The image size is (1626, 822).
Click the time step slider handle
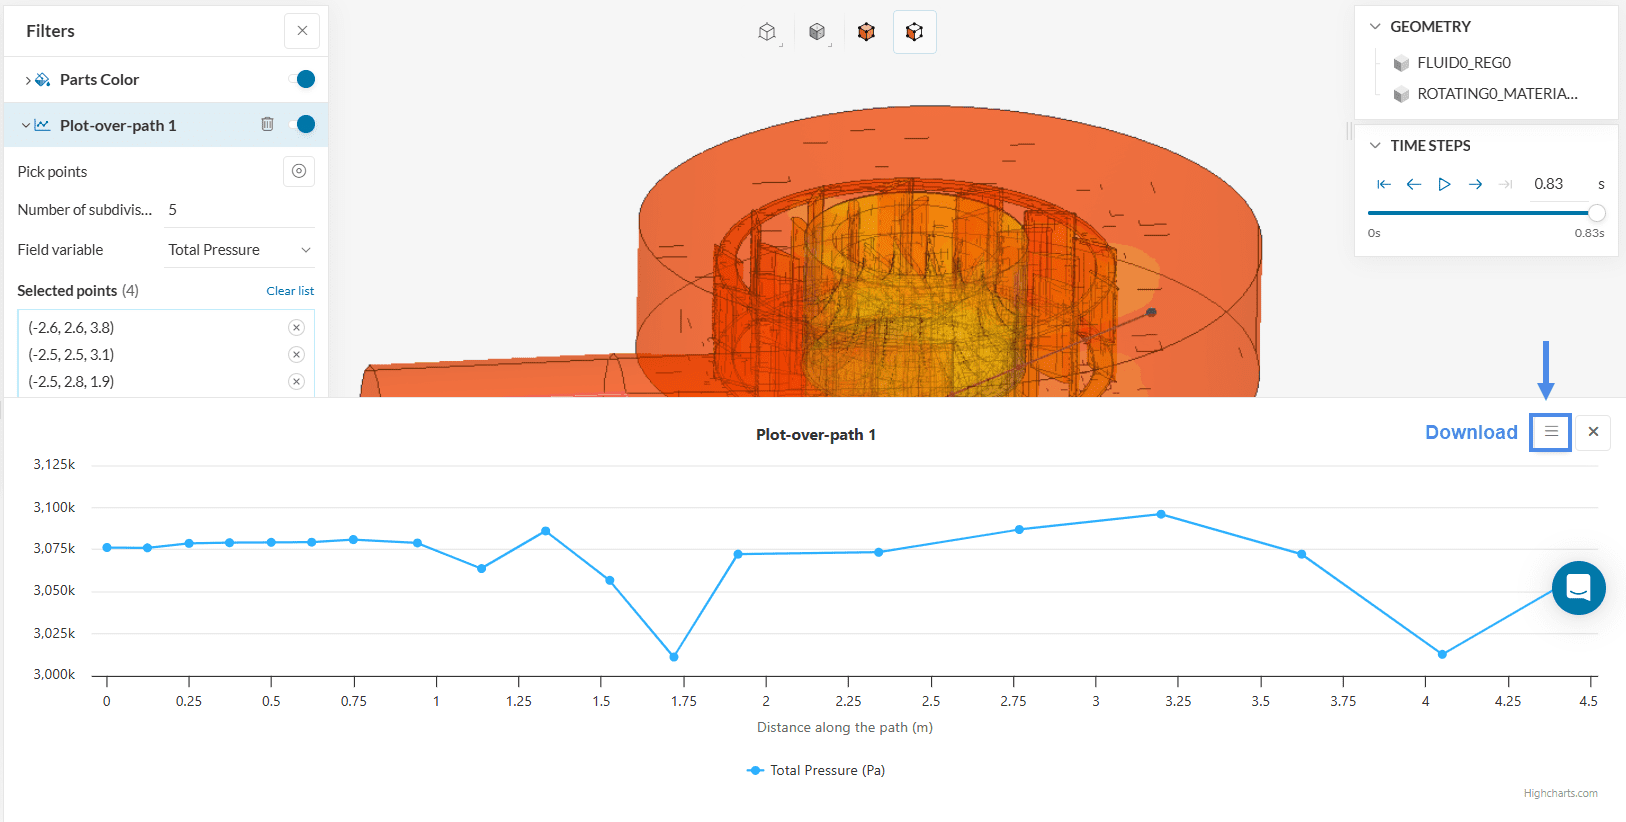tap(1596, 213)
